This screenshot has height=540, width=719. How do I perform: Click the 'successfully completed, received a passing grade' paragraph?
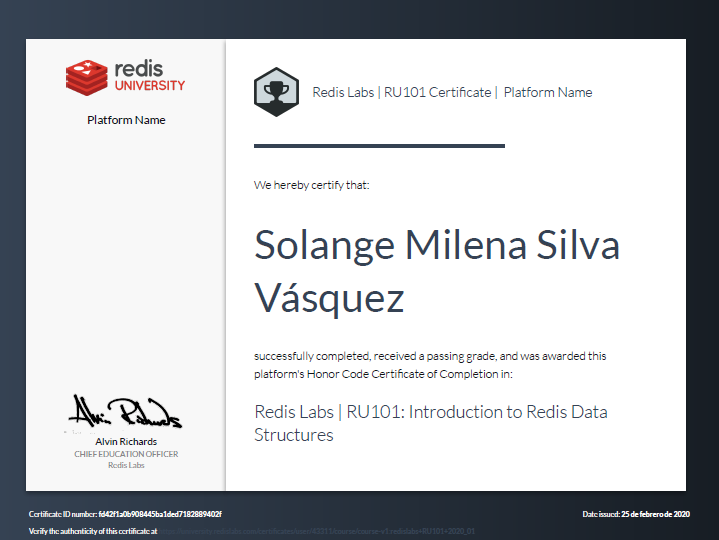[430, 365]
